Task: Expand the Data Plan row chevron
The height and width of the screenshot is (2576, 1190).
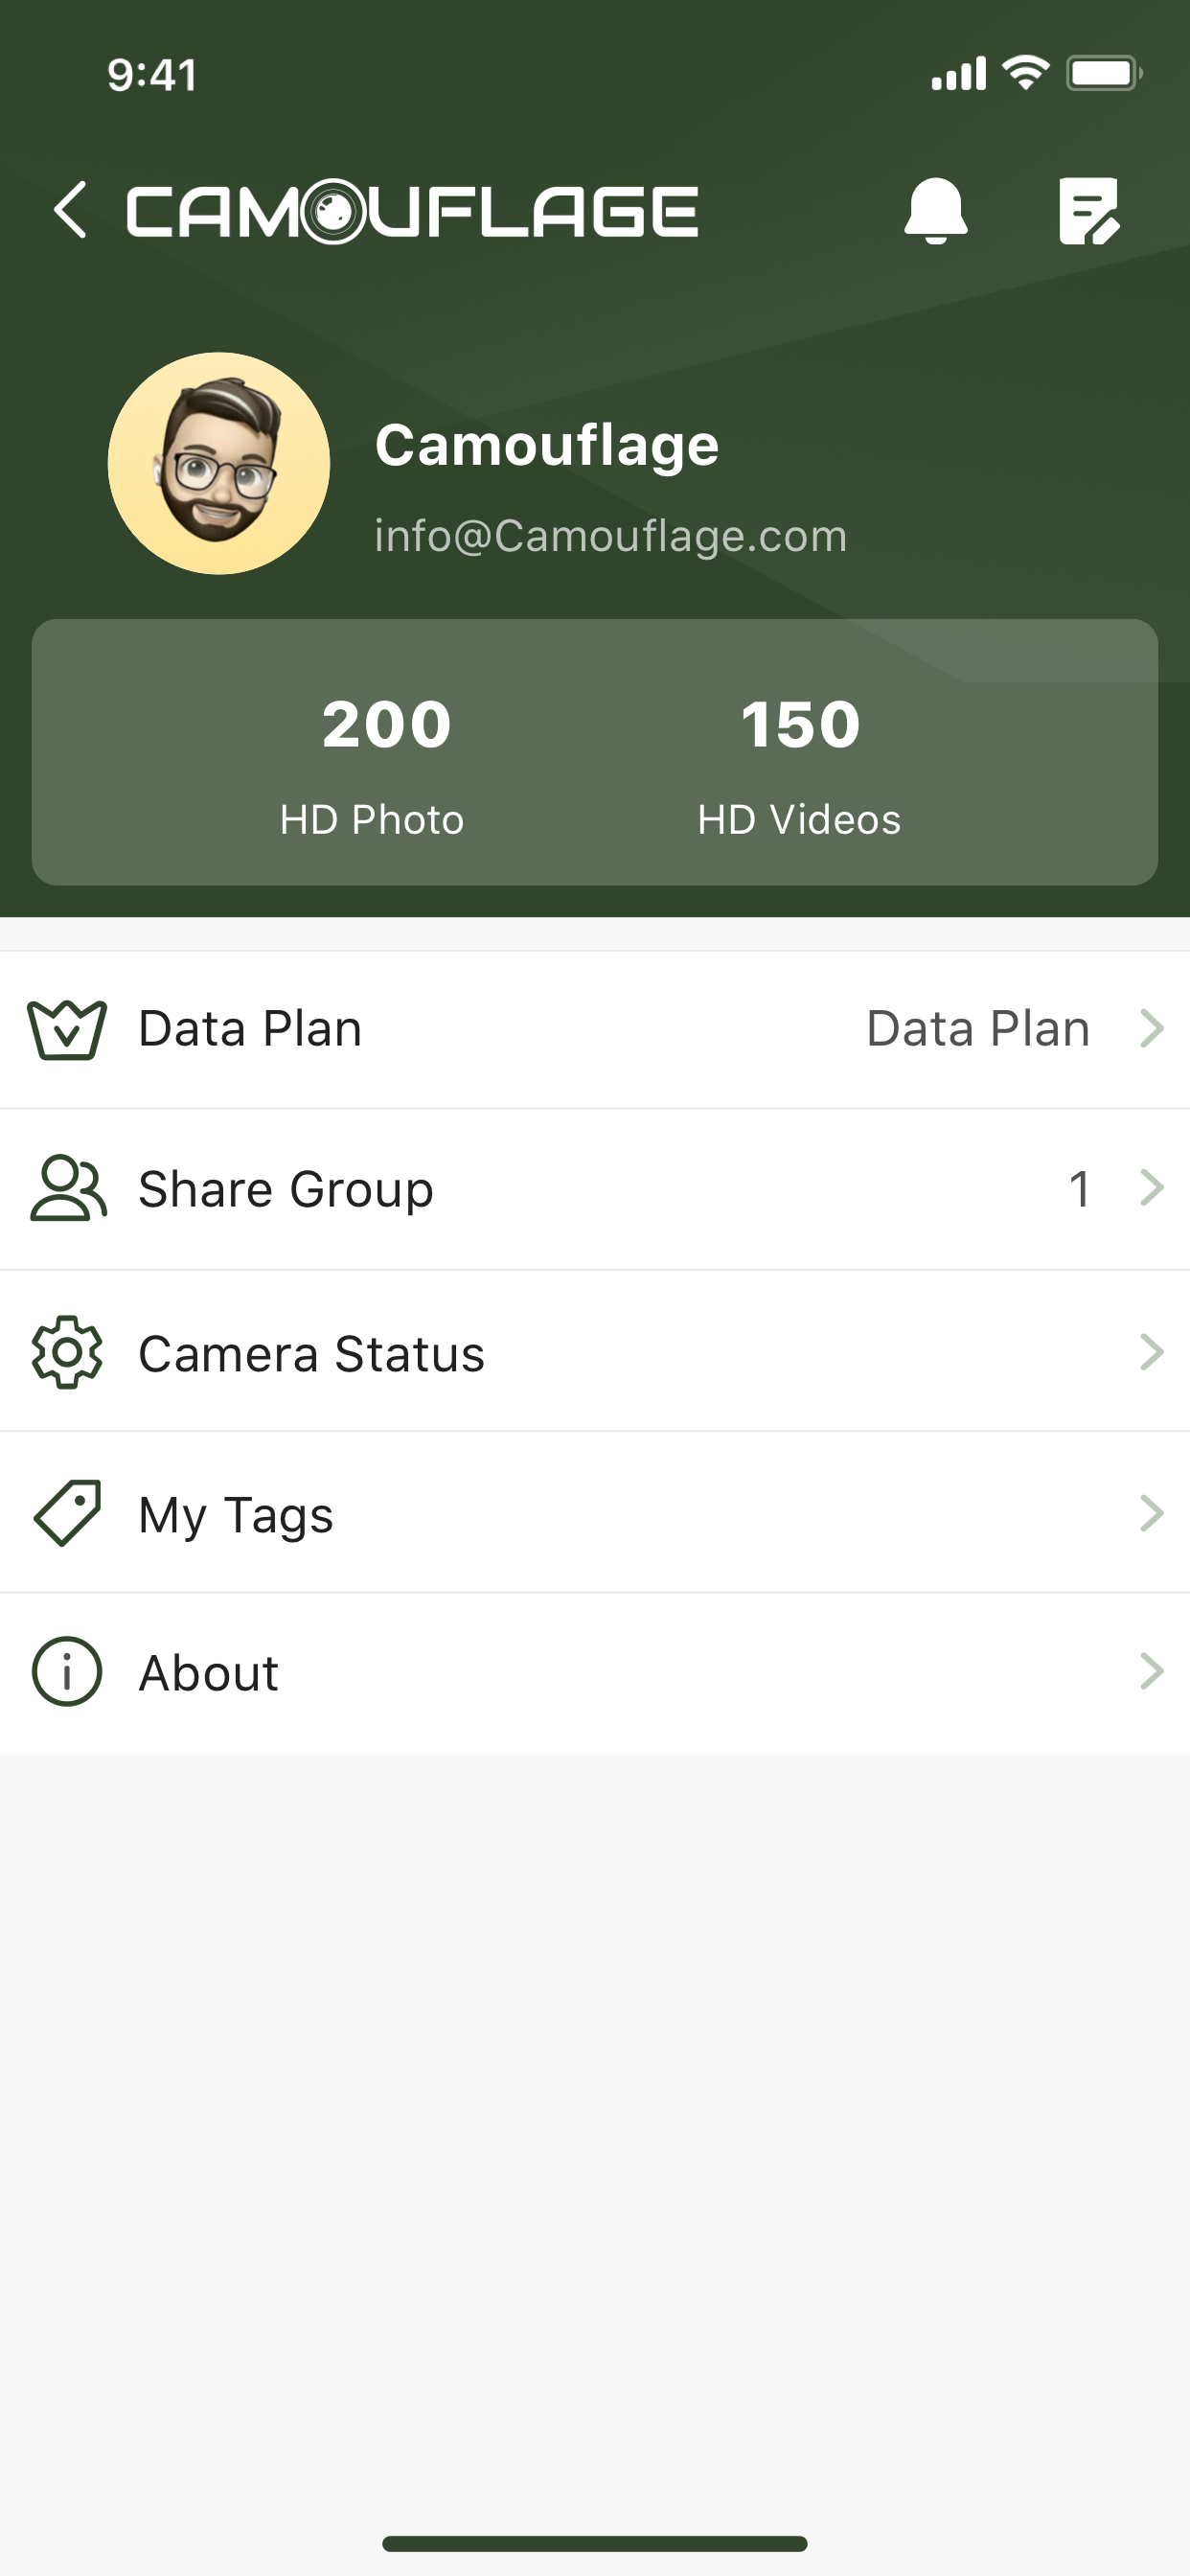Action: pyautogui.click(x=1152, y=1028)
